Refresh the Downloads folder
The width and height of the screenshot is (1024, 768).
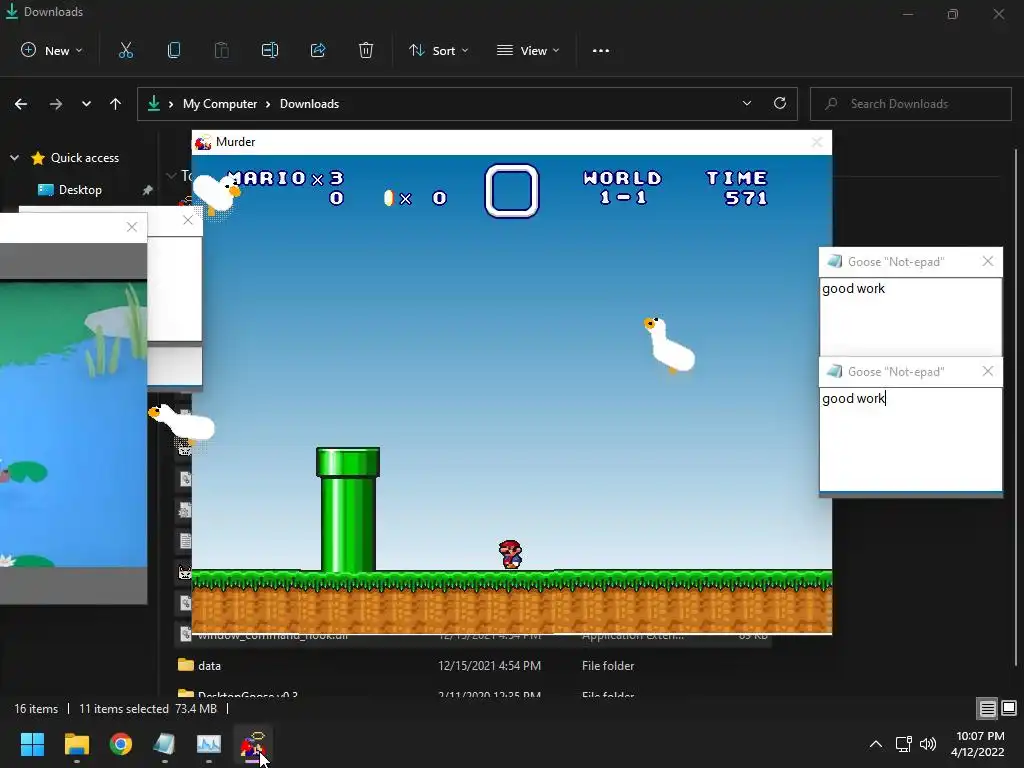(x=780, y=103)
